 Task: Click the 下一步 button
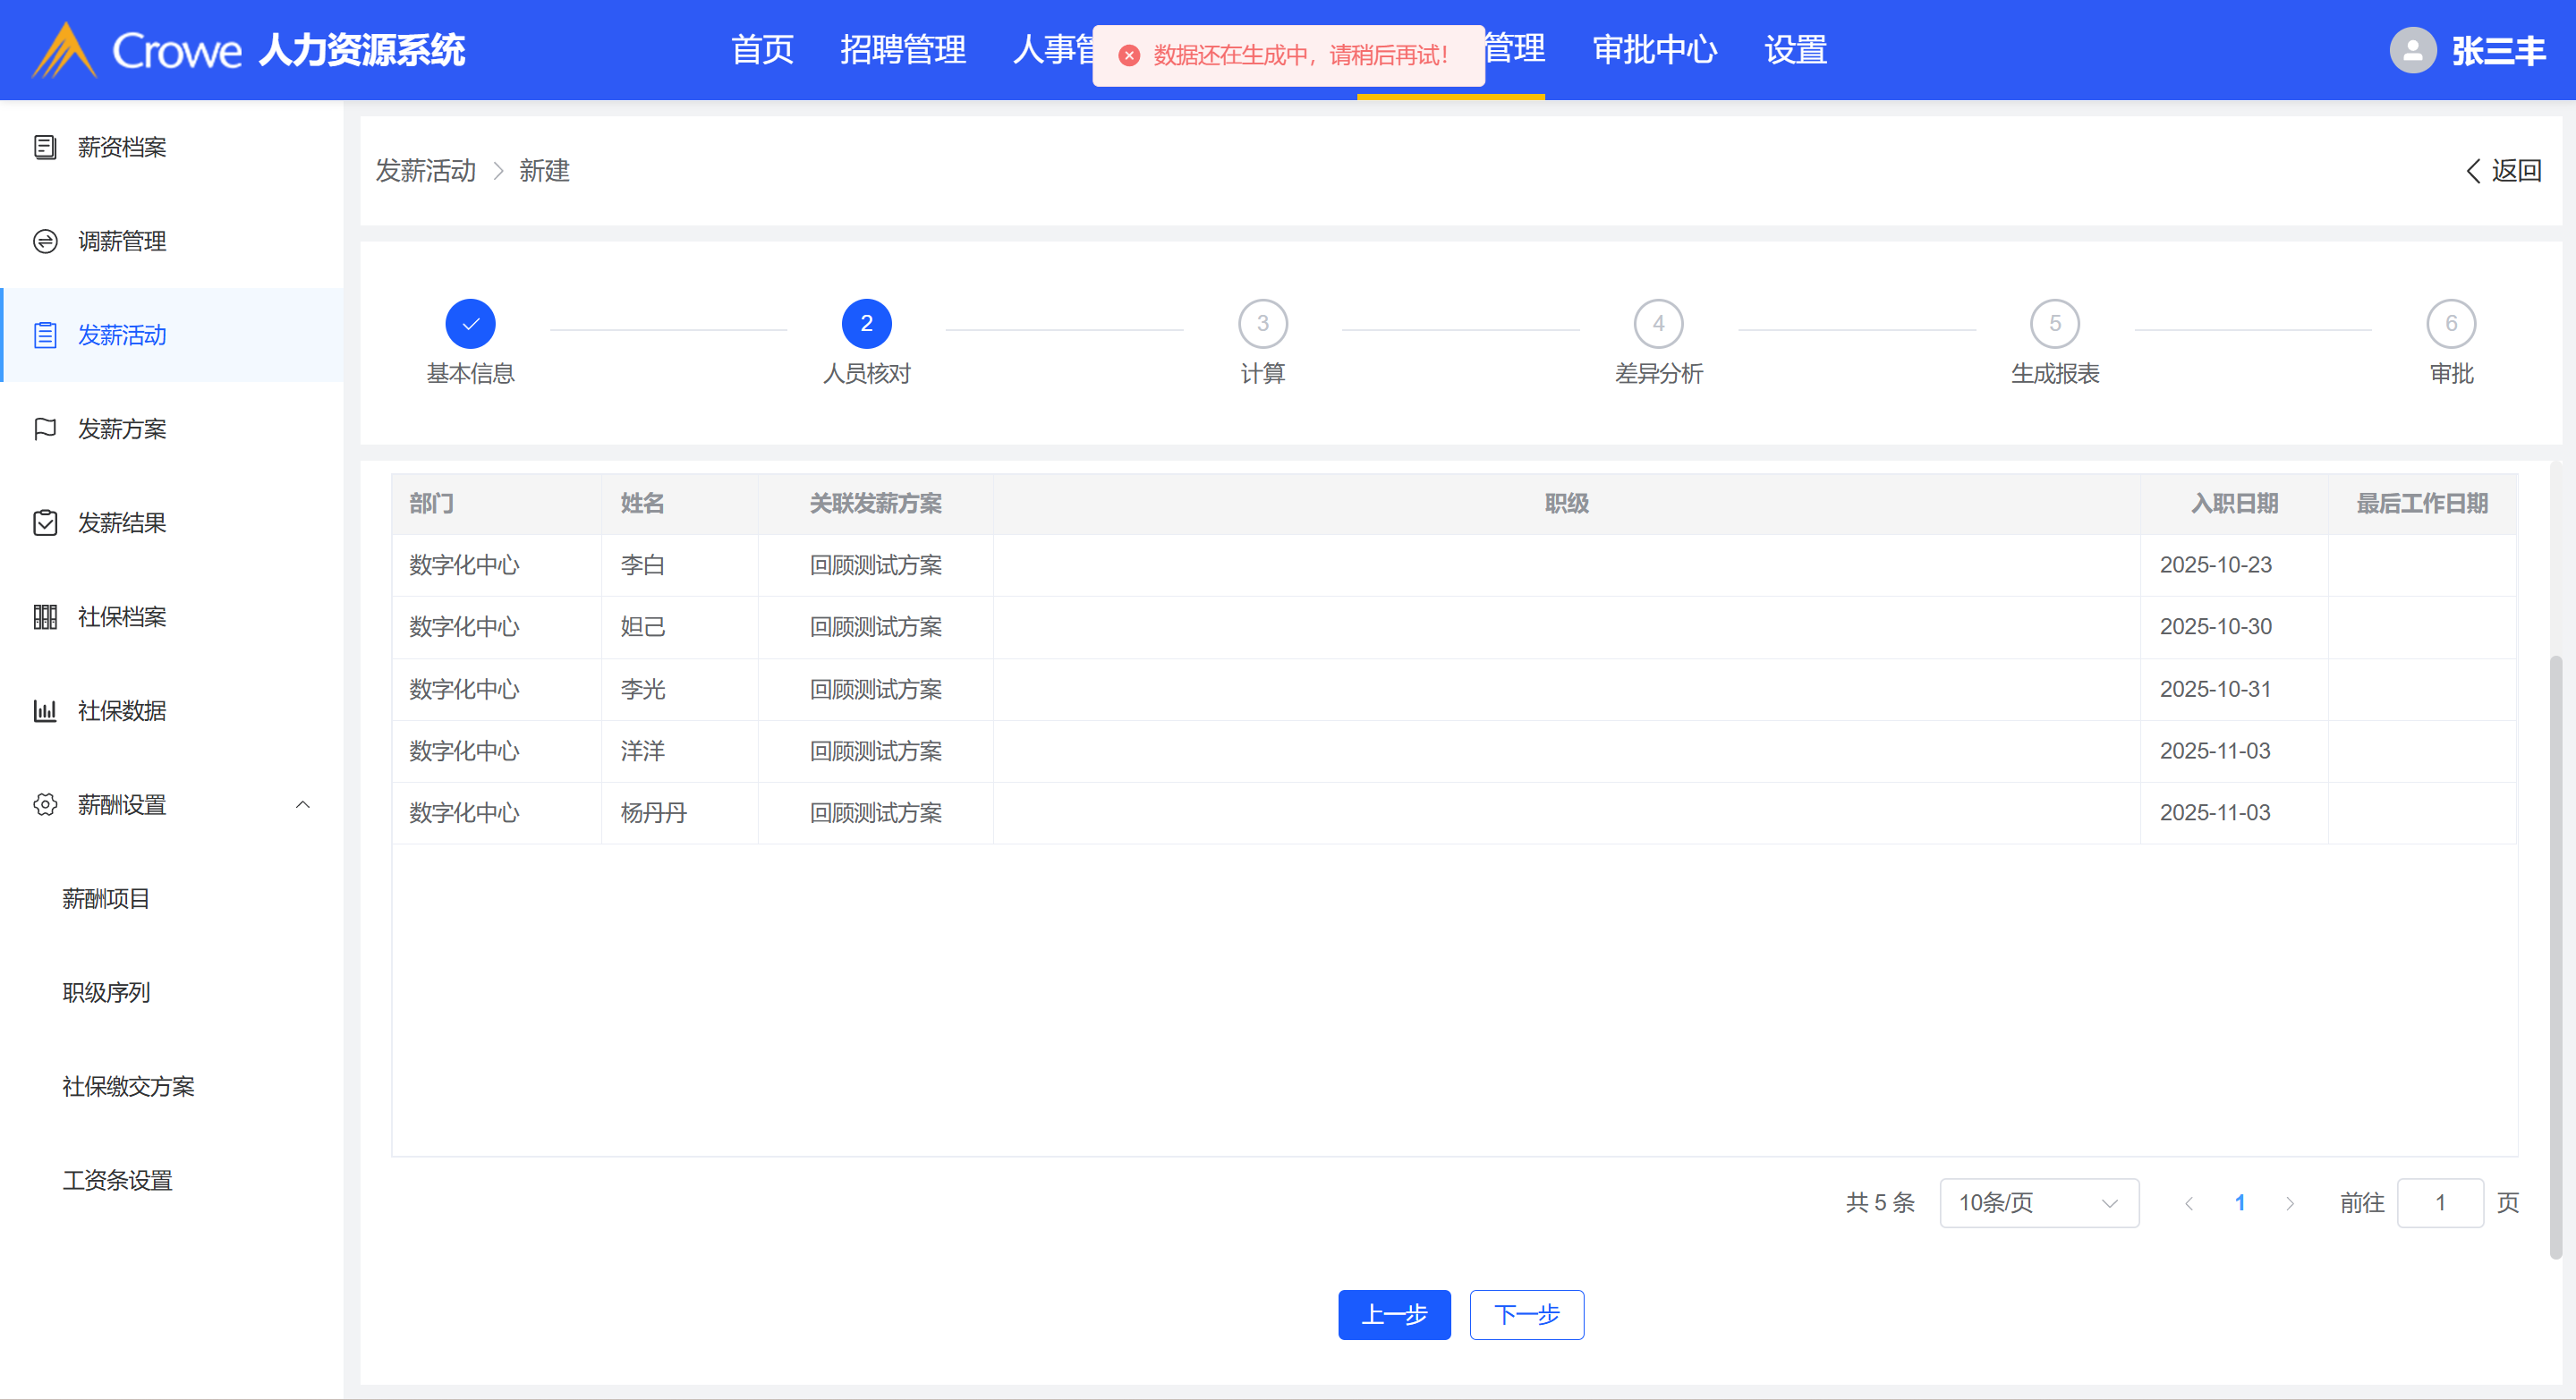point(1526,1314)
